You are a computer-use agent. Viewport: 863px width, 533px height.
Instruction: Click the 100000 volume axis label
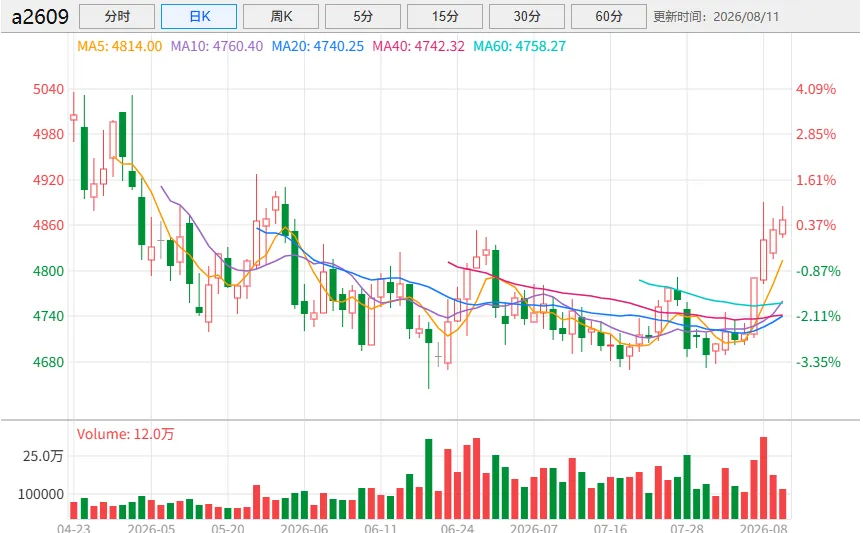41,494
